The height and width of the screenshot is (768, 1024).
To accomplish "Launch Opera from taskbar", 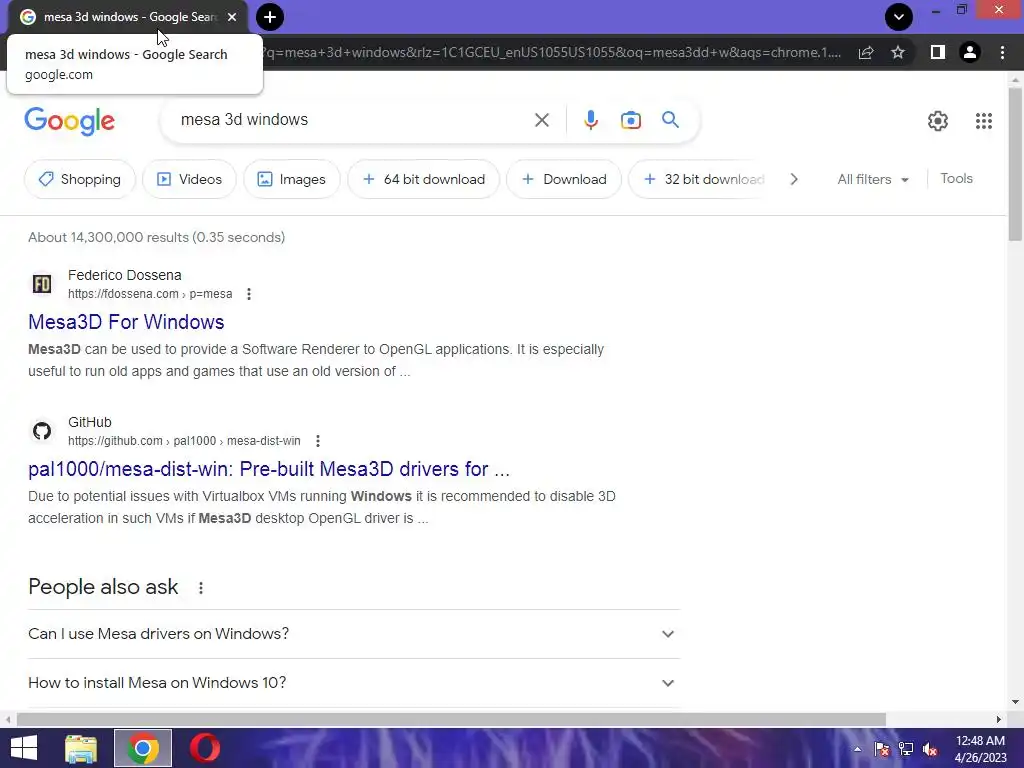I will tap(205, 748).
